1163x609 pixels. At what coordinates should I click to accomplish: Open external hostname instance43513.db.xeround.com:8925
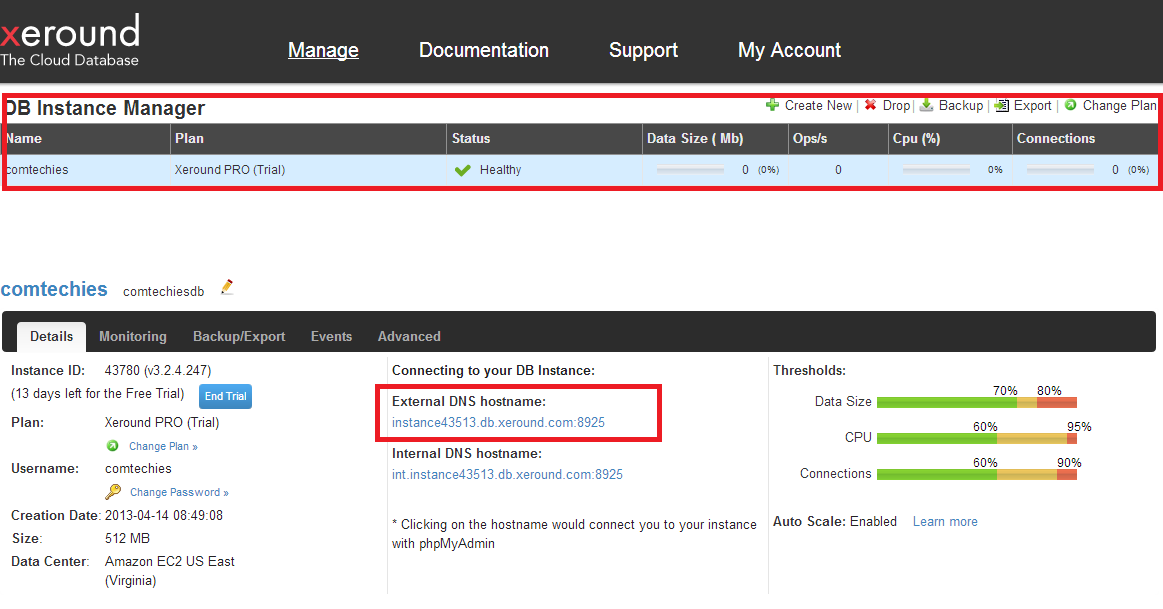coord(498,422)
